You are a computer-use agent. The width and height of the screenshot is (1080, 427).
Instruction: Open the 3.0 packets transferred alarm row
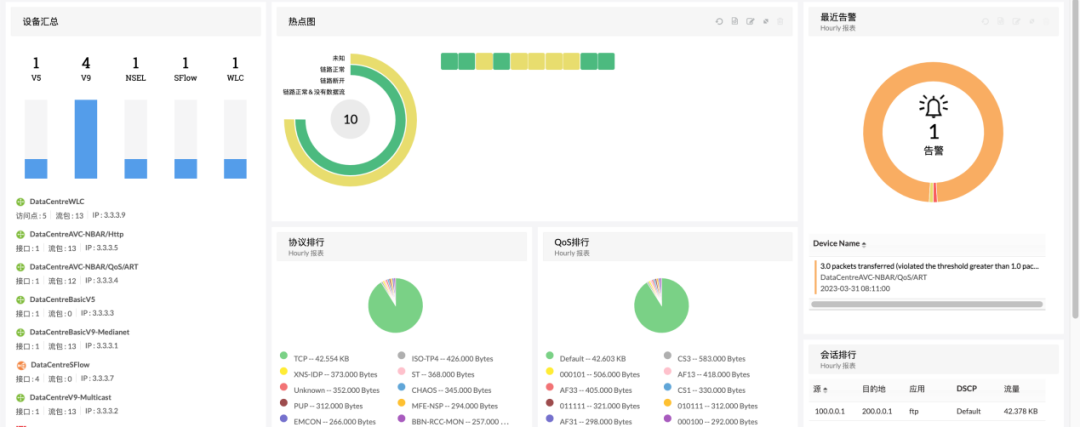pos(929,277)
